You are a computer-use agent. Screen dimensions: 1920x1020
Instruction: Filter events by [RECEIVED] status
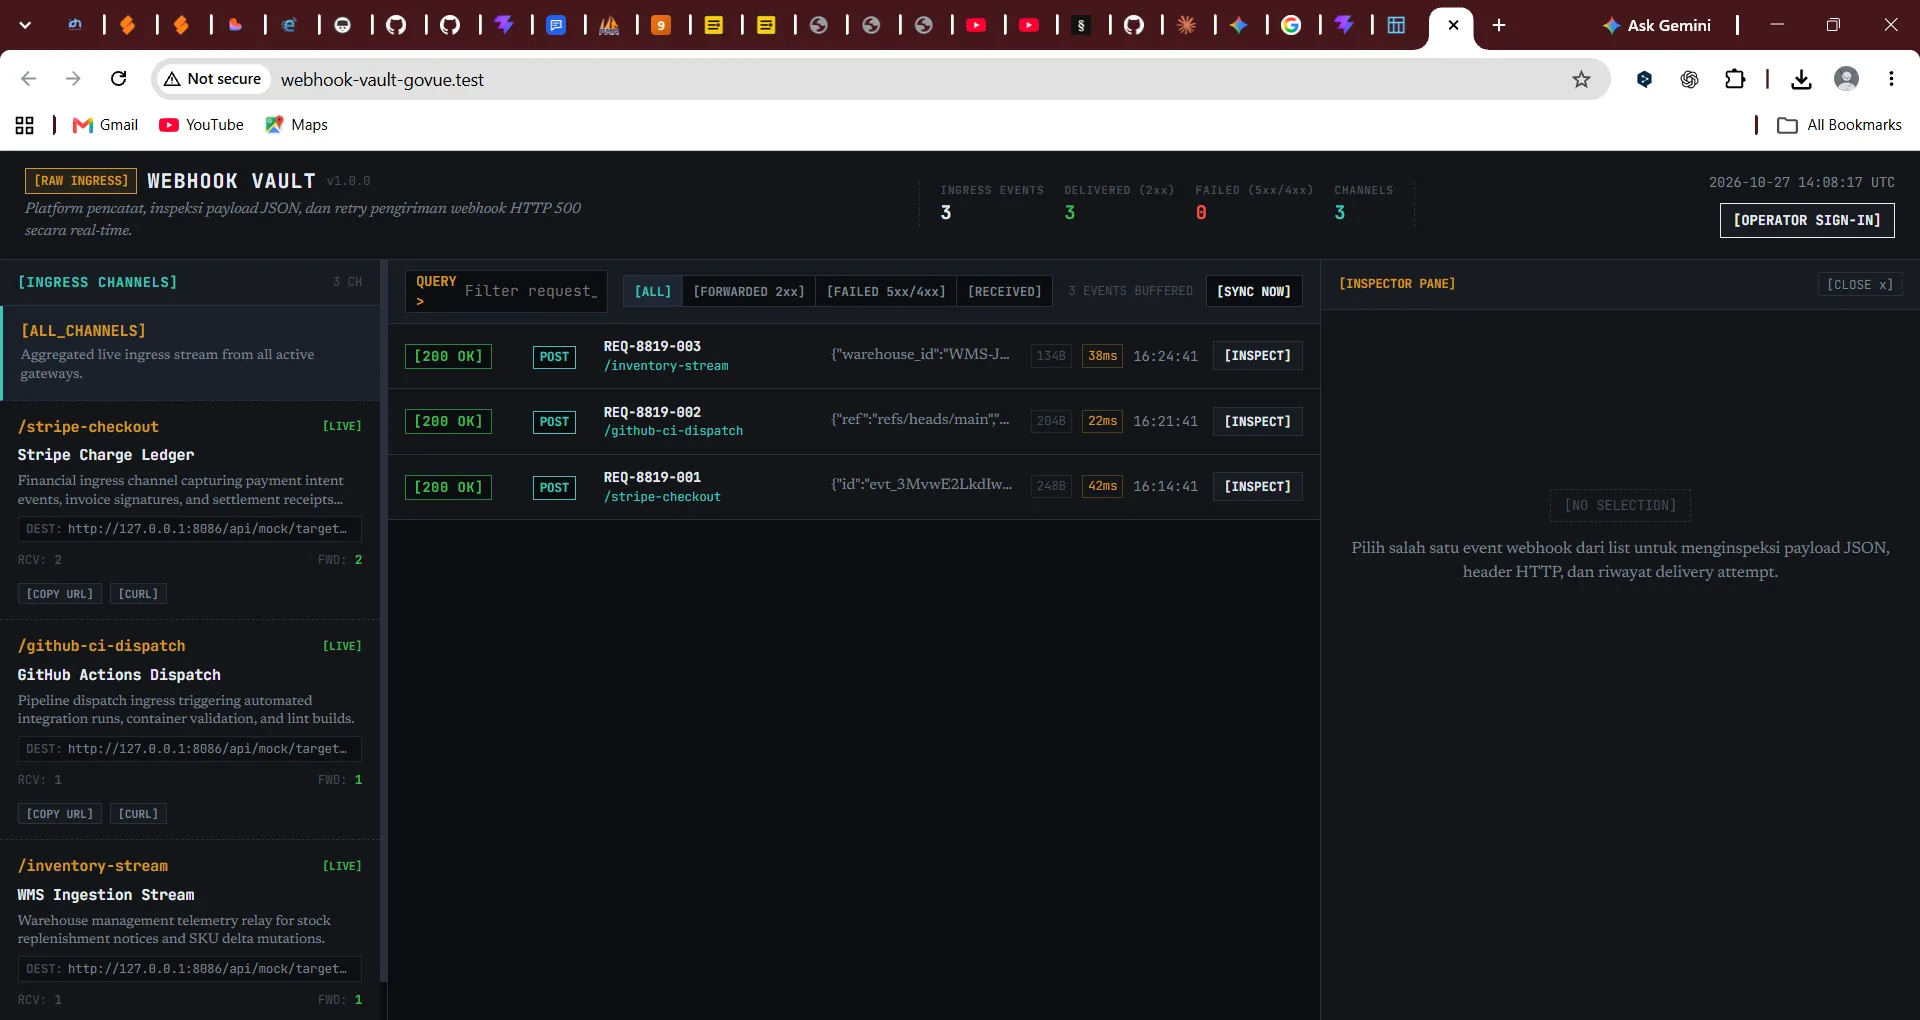point(1005,291)
